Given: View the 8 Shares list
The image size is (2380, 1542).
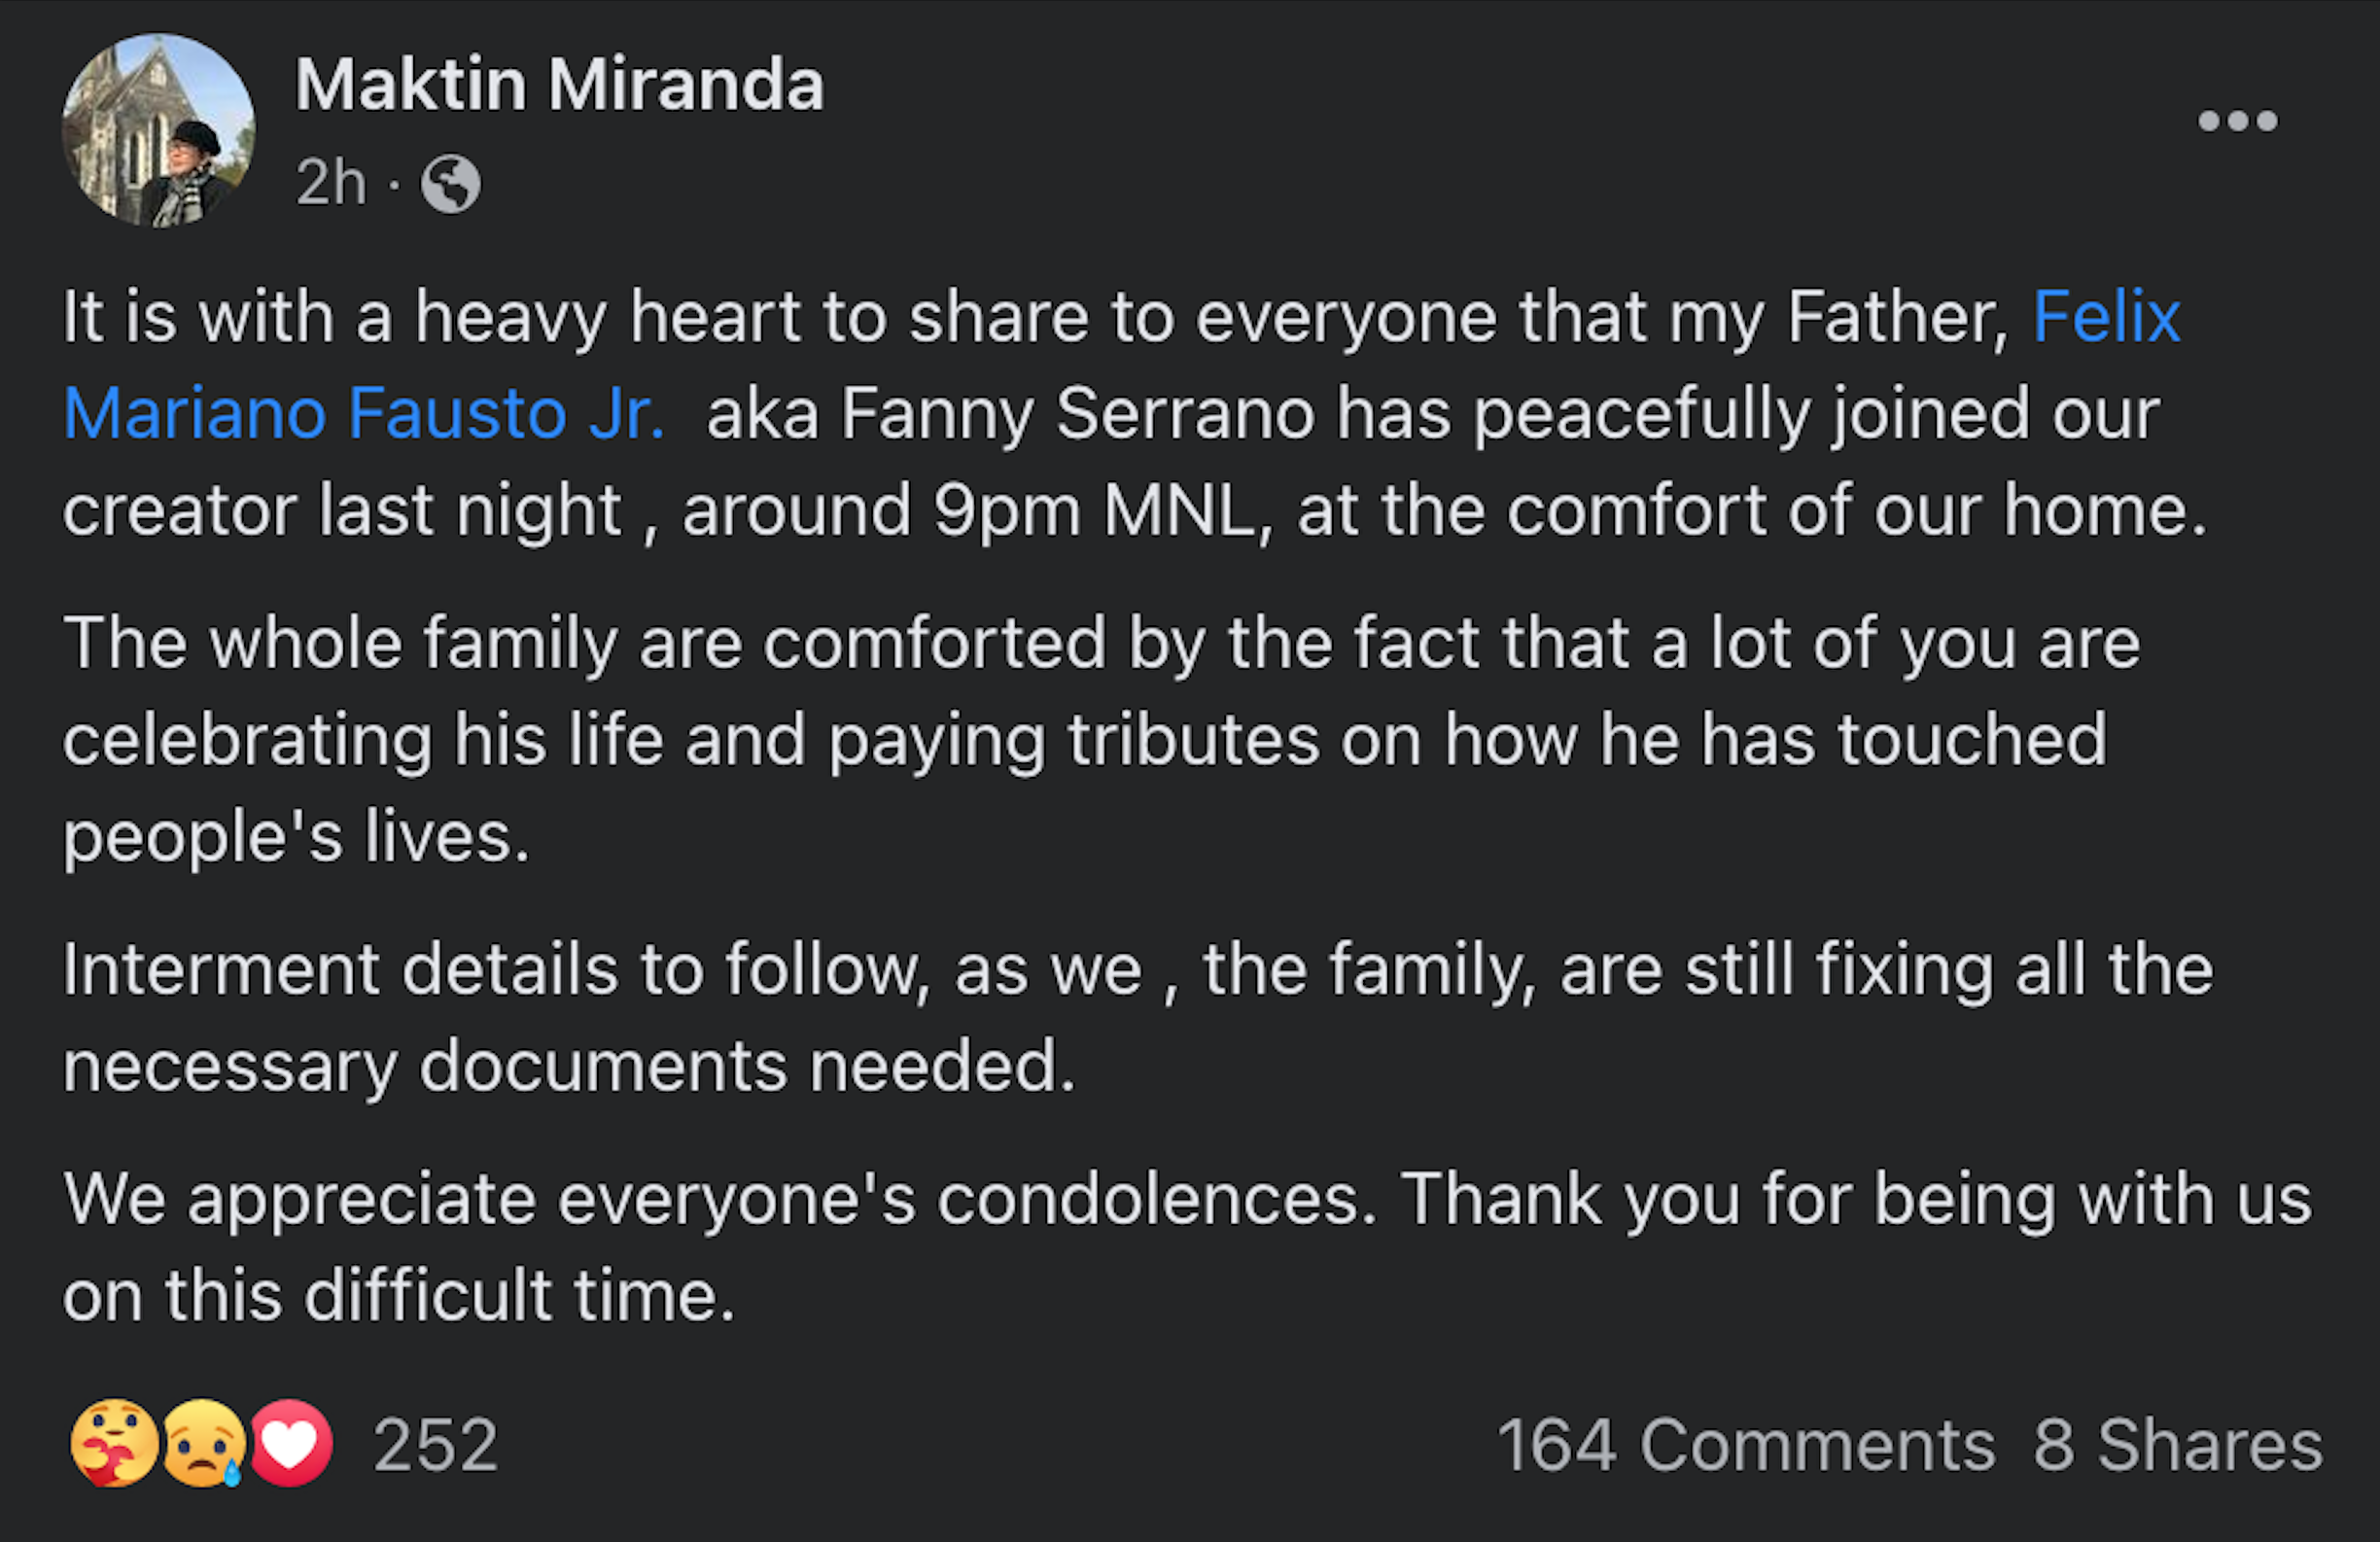Looking at the screenshot, I should (2177, 1445).
